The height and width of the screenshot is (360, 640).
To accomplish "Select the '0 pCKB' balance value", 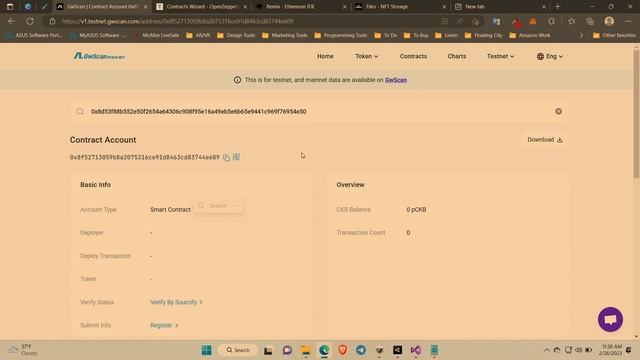I will pos(416,210).
